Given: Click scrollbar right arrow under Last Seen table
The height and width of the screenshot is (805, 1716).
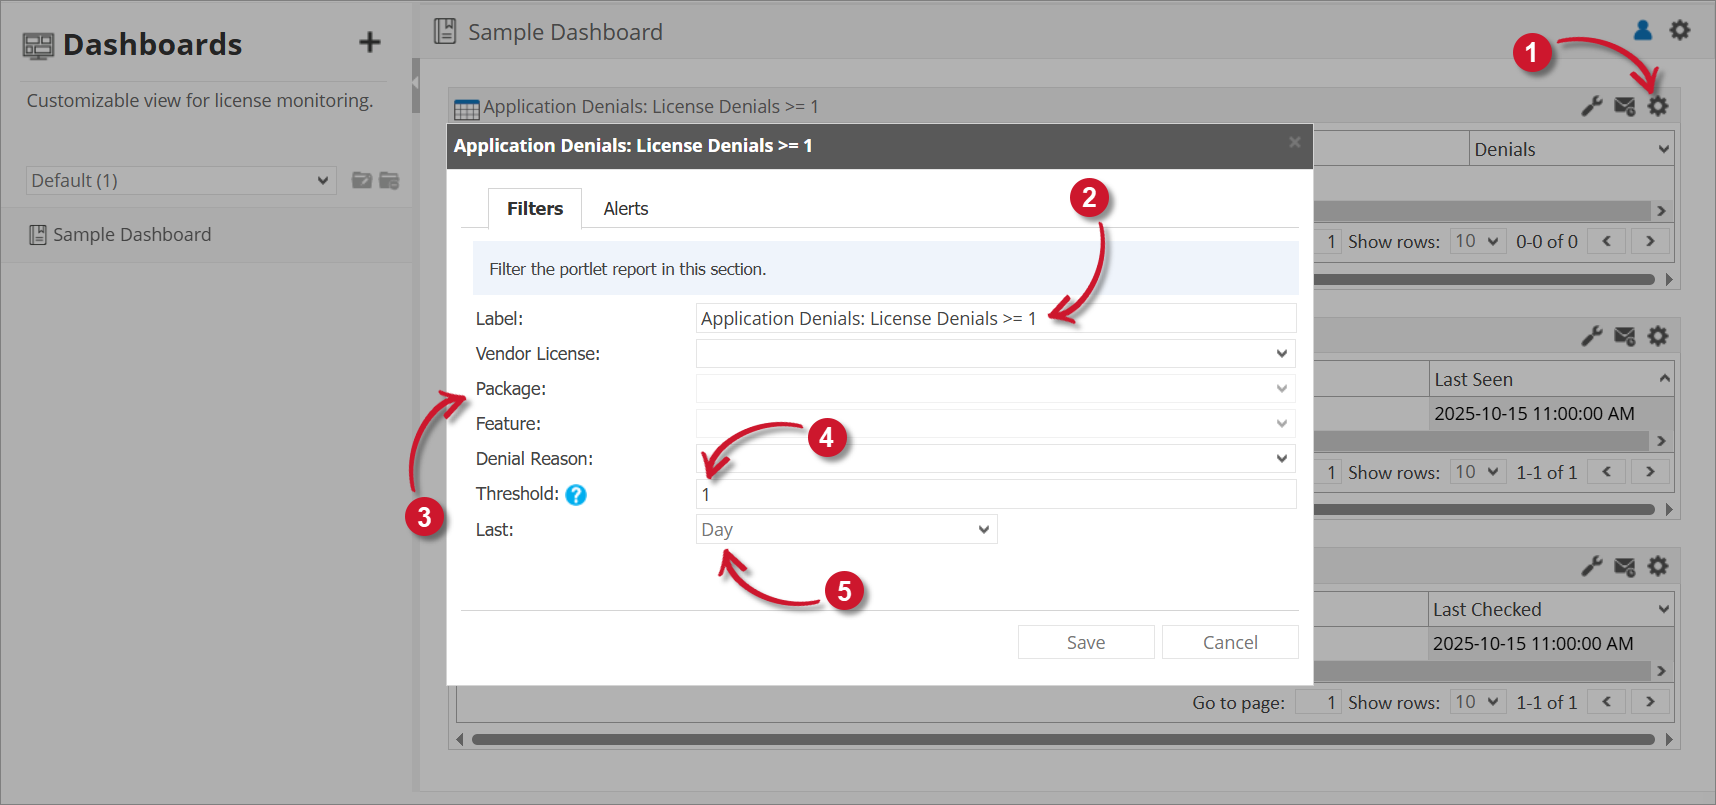Looking at the screenshot, I should click(1661, 441).
